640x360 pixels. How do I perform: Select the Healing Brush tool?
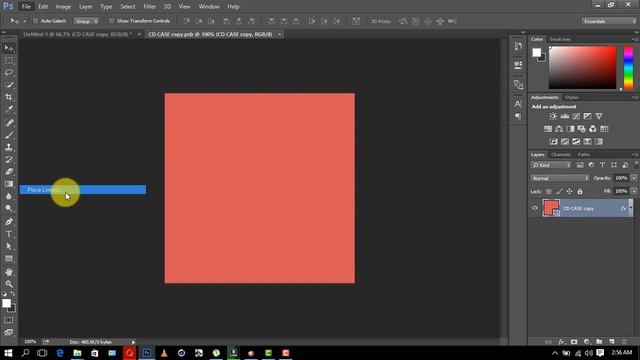point(9,123)
